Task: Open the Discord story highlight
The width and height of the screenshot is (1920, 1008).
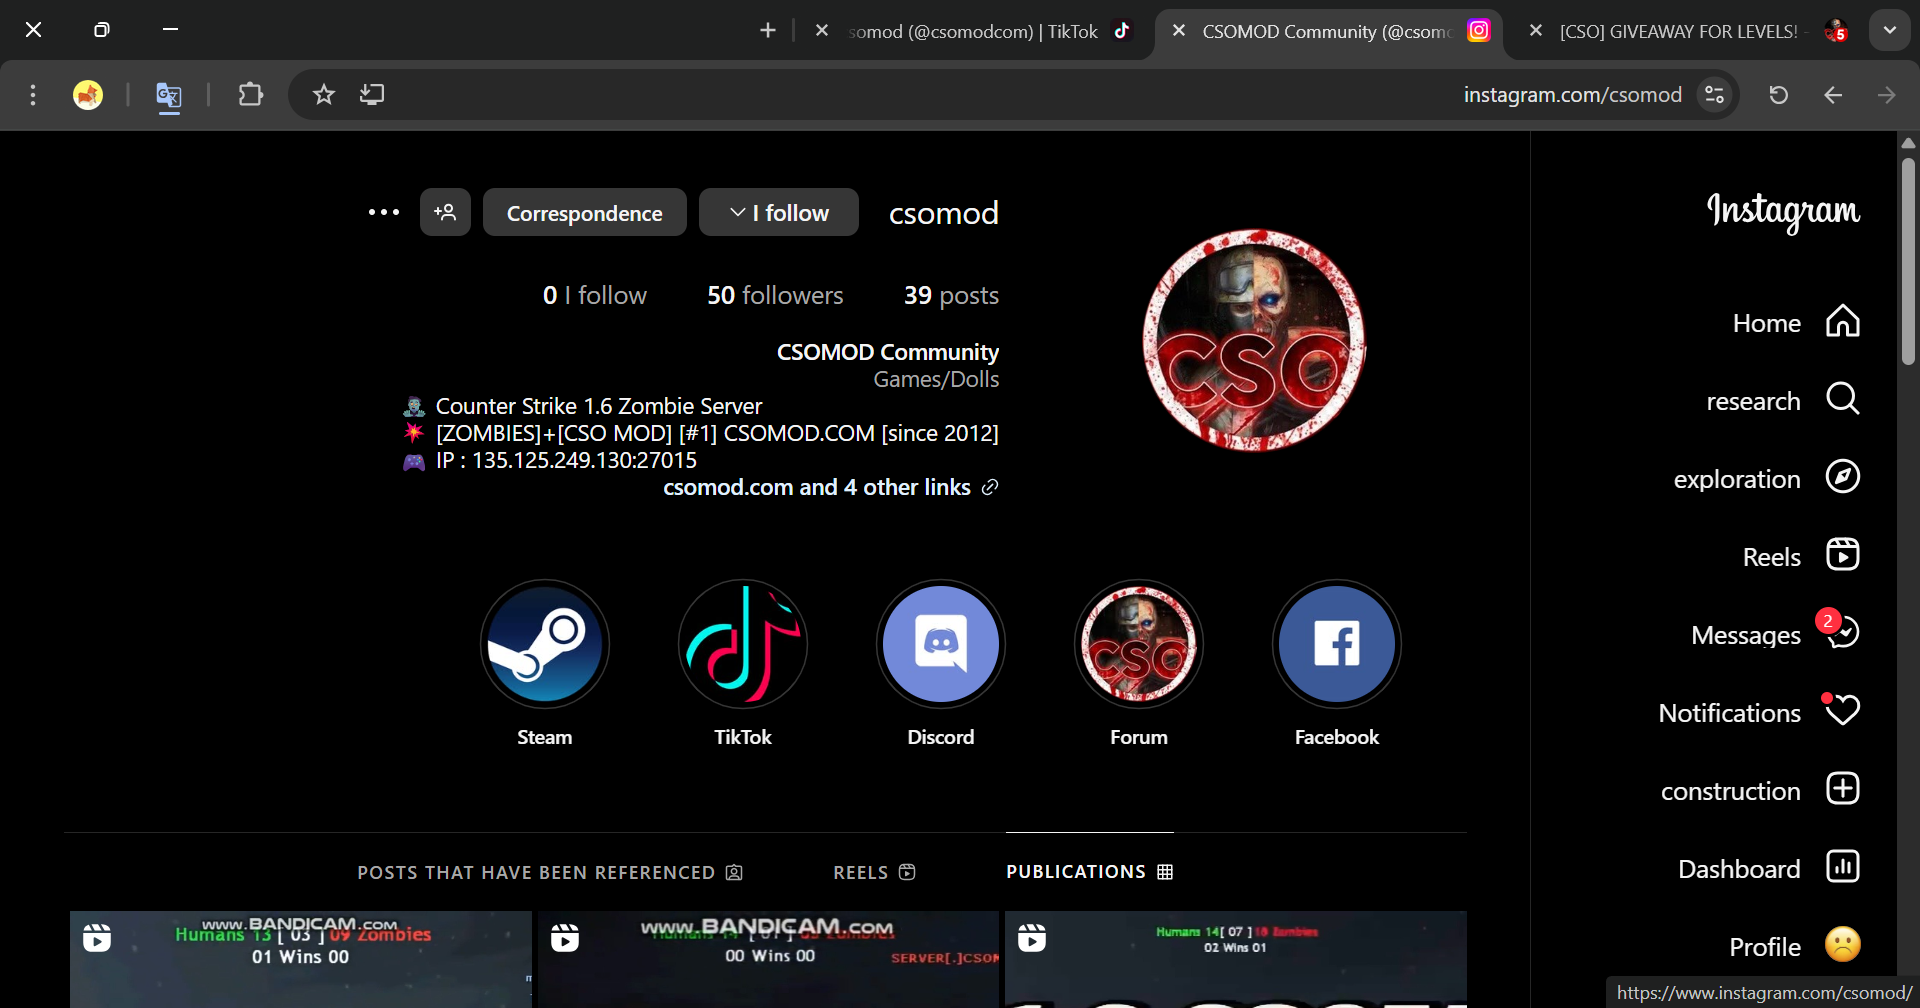Action: pos(940,645)
